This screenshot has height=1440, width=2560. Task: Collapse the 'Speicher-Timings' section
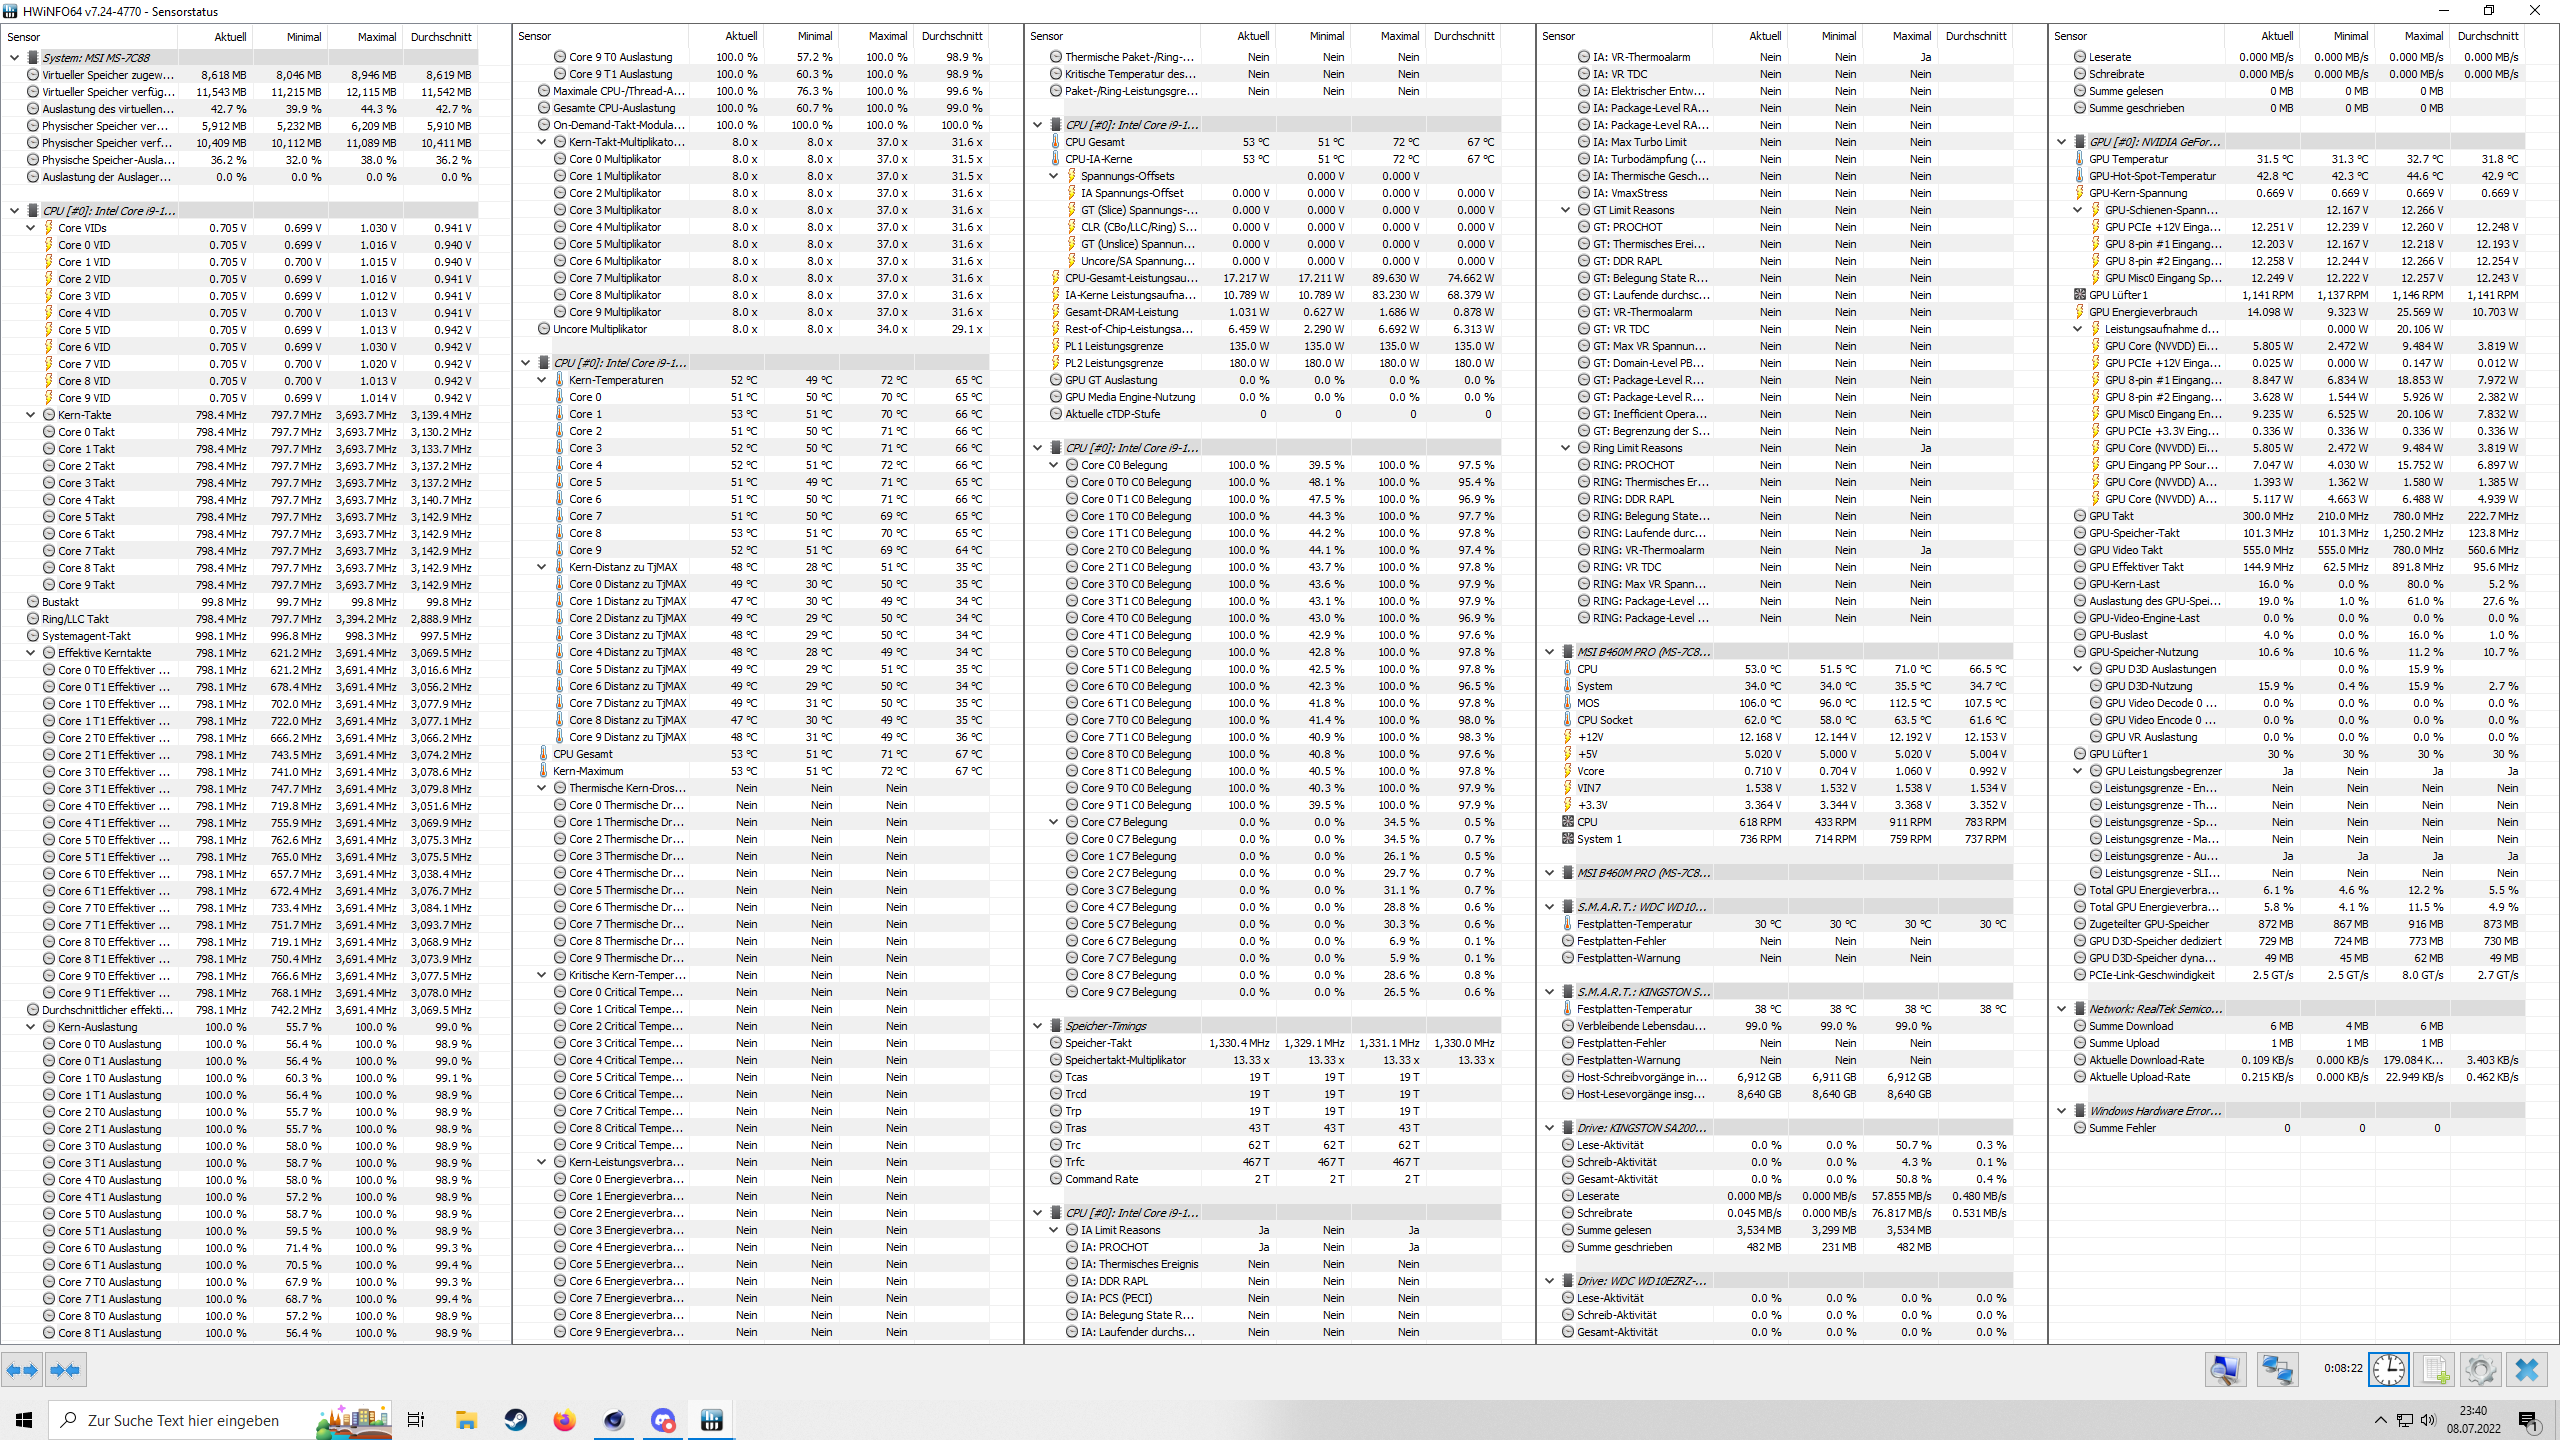(x=1038, y=1025)
